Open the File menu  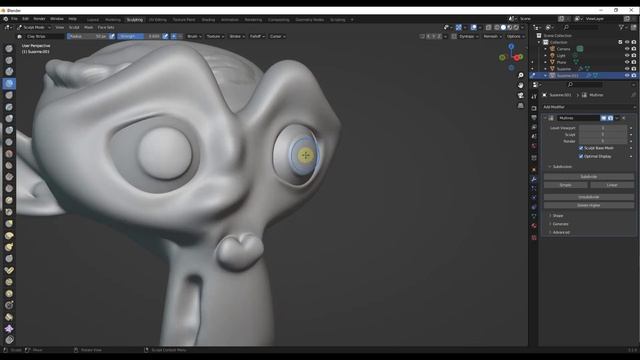tap(14, 19)
